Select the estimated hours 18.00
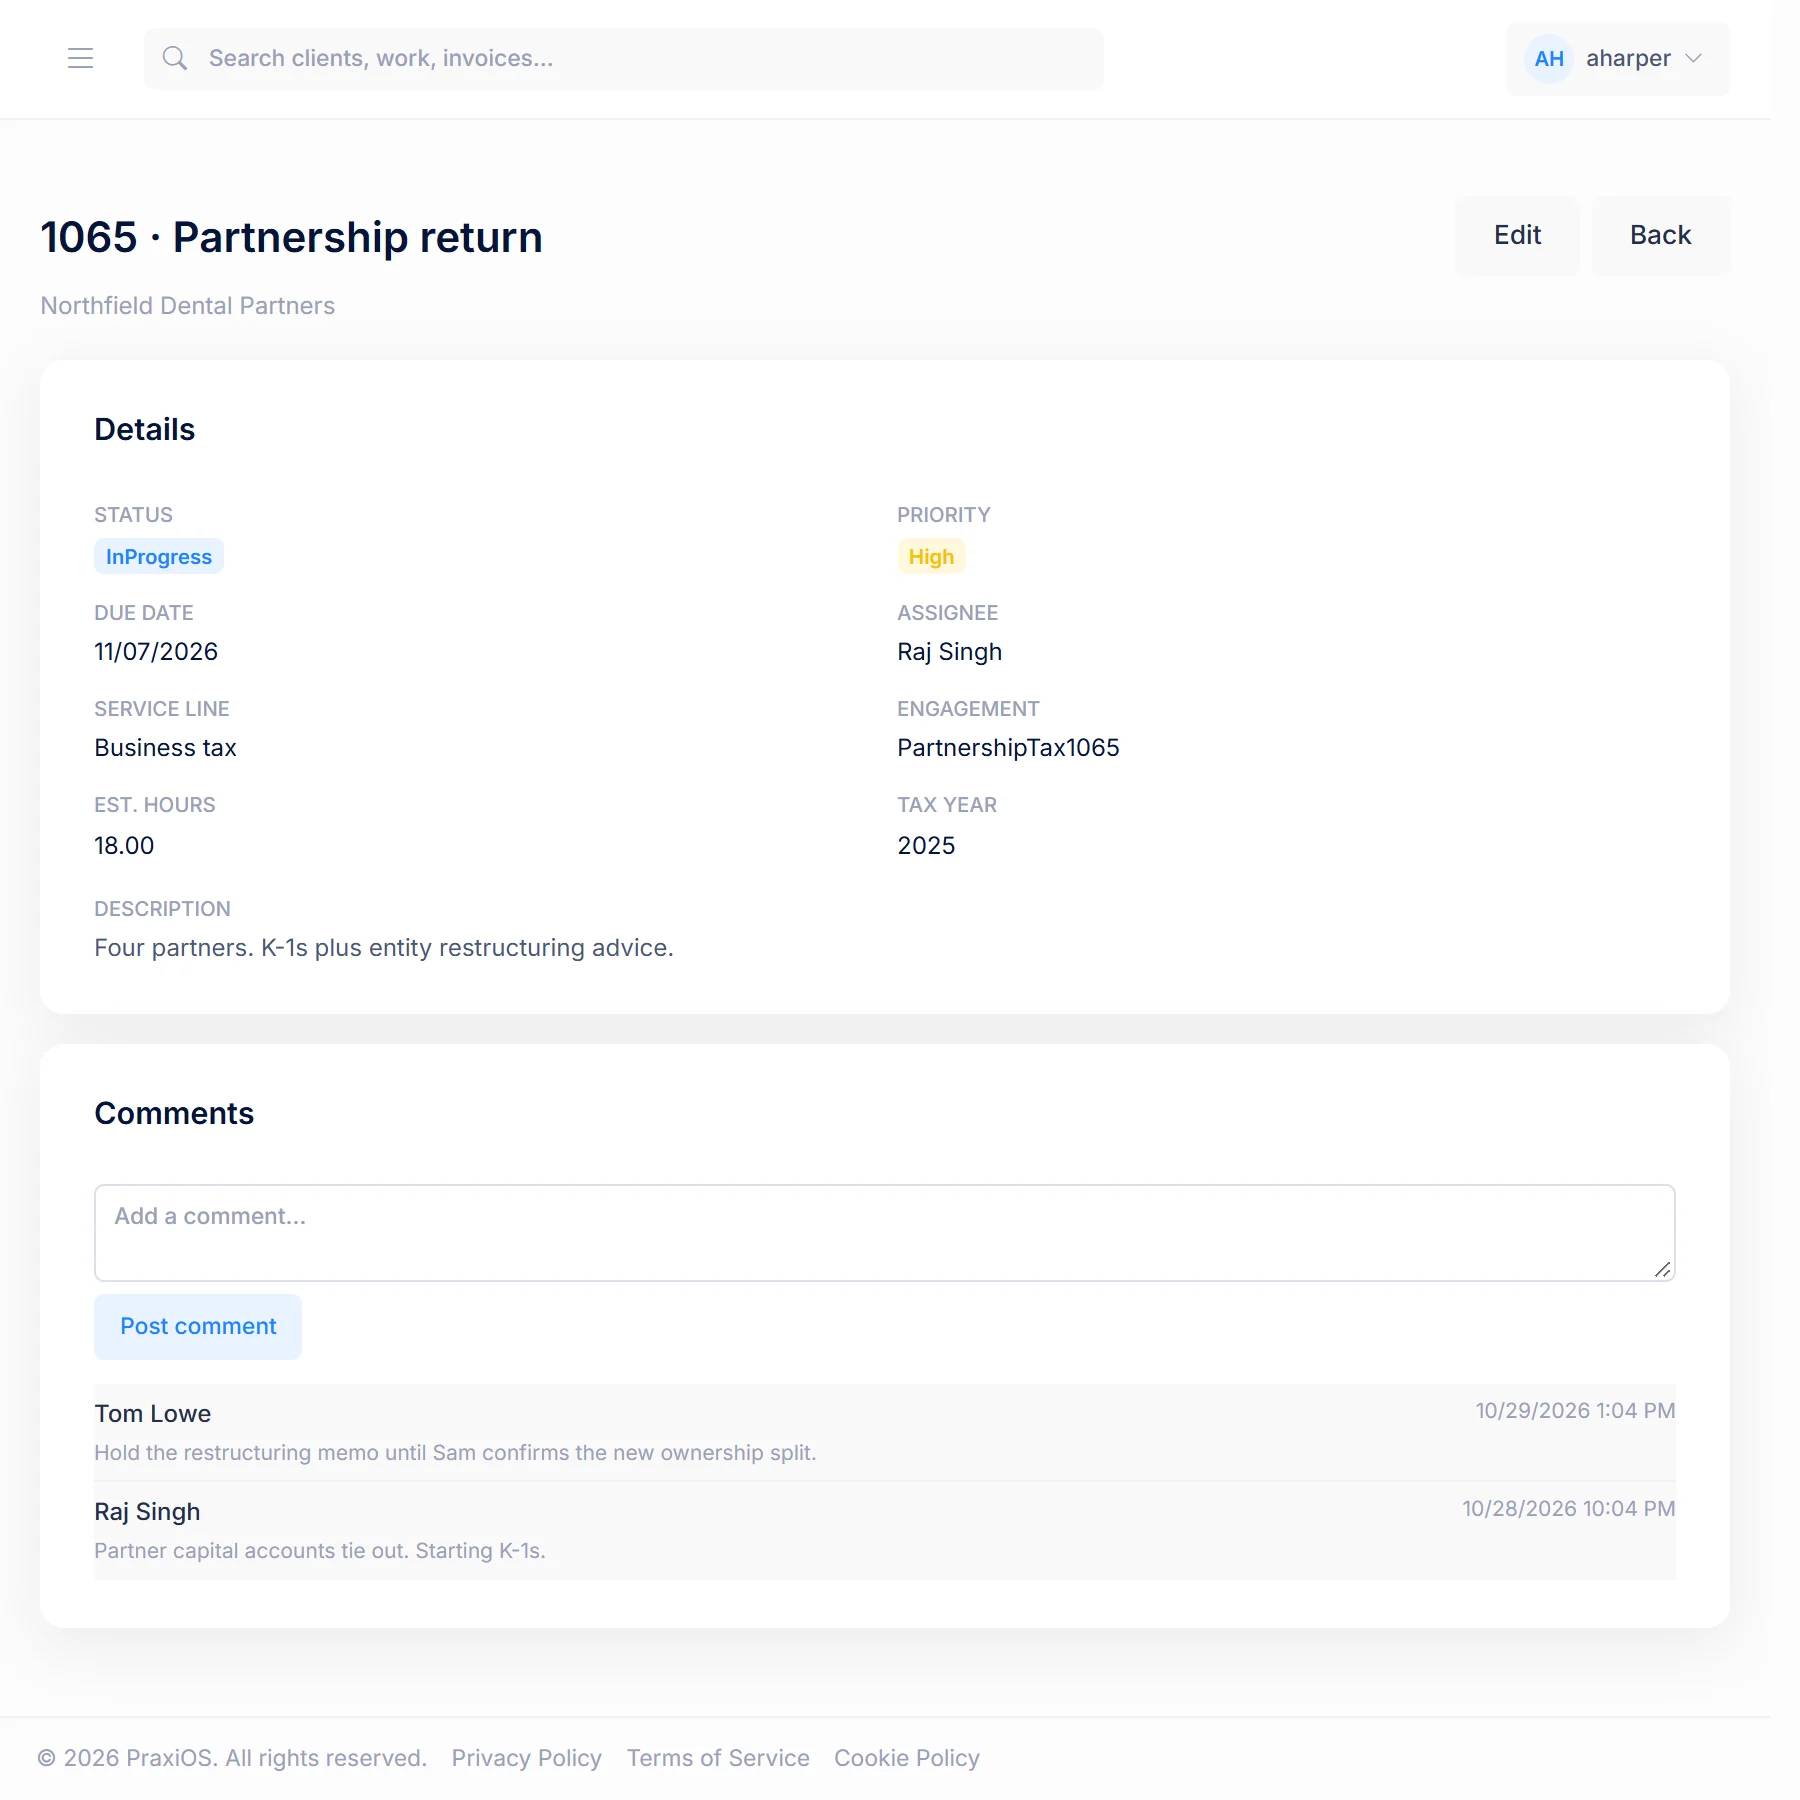The height and width of the screenshot is (1800, 1800). point(124,846)
